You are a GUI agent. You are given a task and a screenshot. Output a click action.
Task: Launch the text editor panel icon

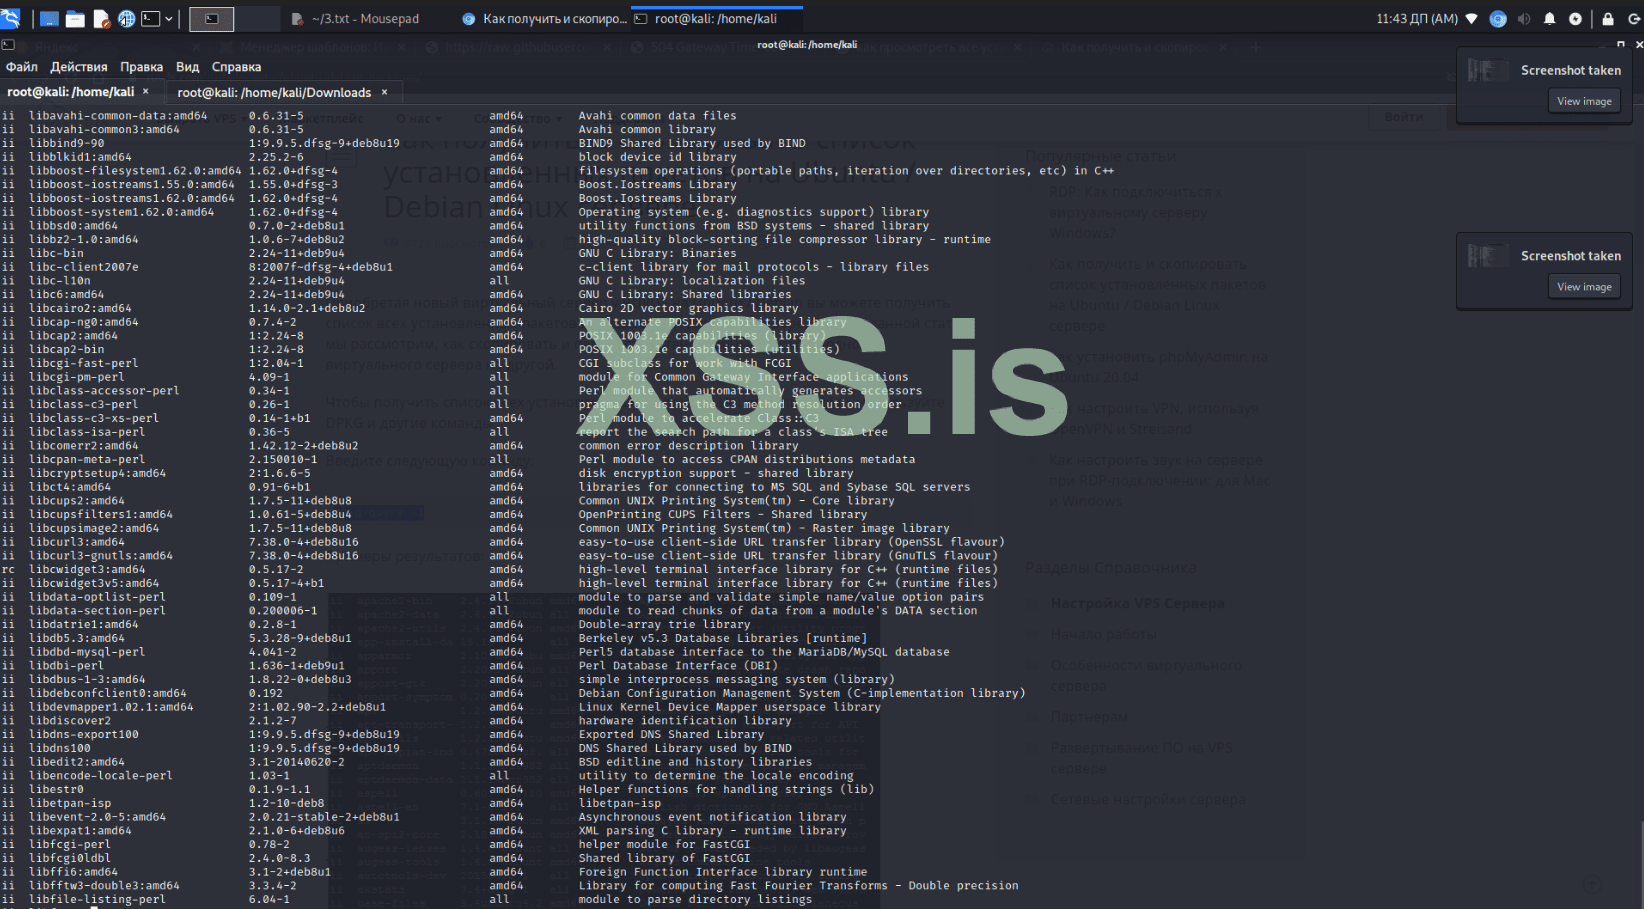(x=101, y=19)
